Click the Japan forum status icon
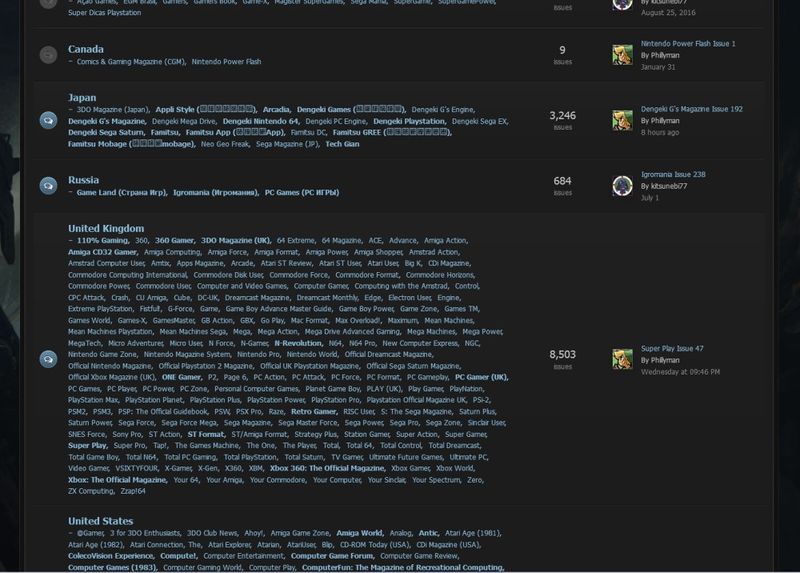 pos(48,120)
